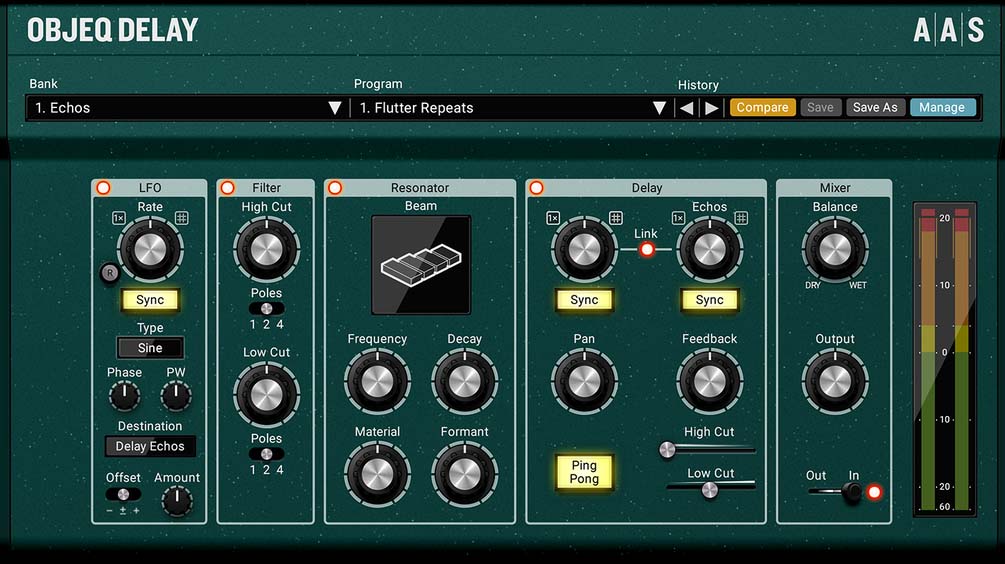This screenshot has height=564, width=1005.
Task: Click the Delay Echos knob
Action: [x=710, y=249]
